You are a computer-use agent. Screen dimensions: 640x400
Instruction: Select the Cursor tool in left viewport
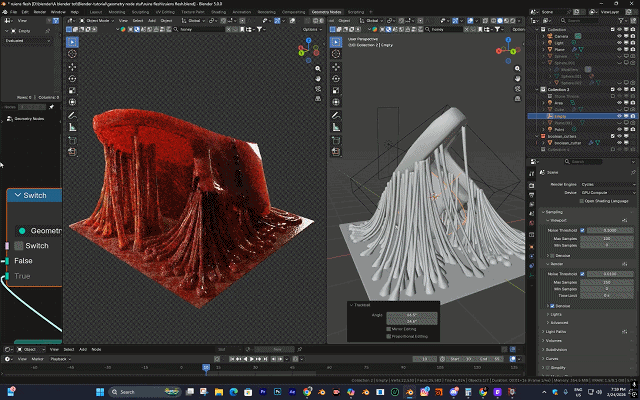(x=73, y=54)
